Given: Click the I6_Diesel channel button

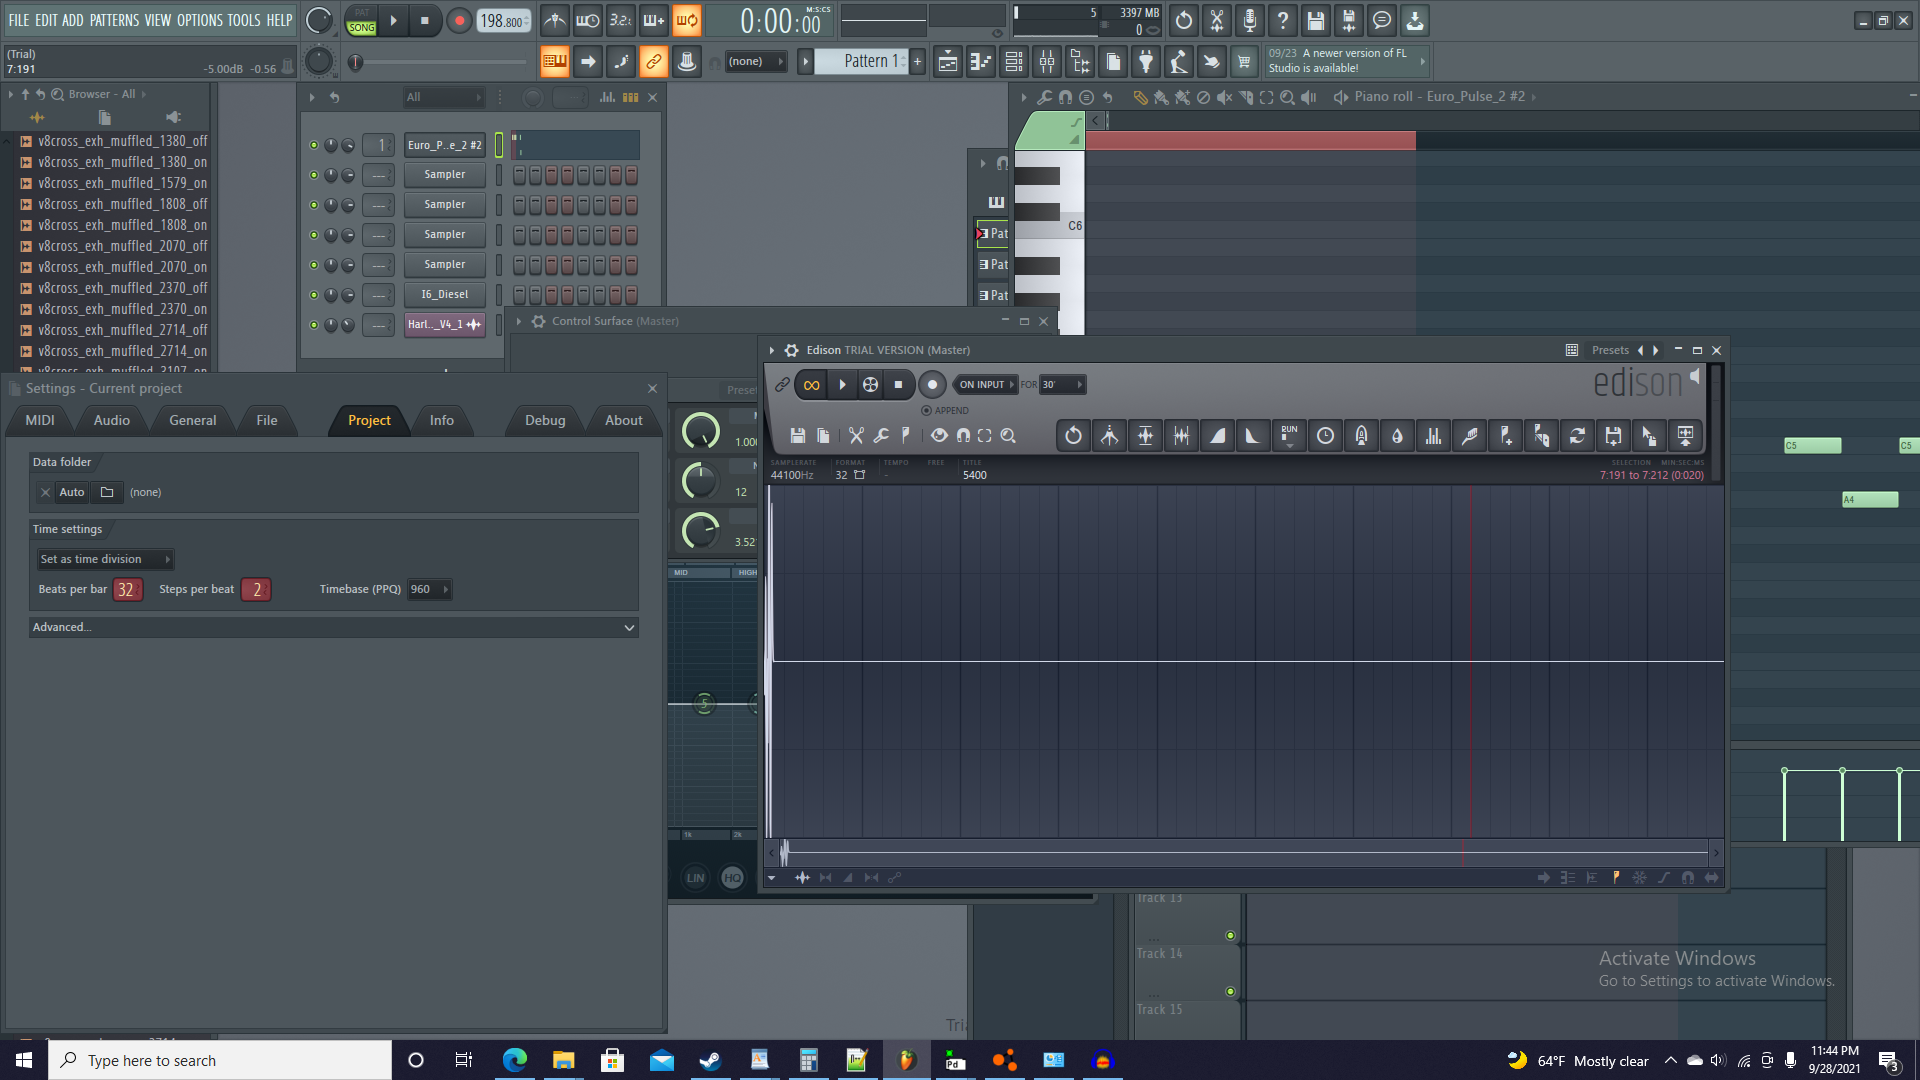Looking at the screenshot, I should click(x=445, y=295).
